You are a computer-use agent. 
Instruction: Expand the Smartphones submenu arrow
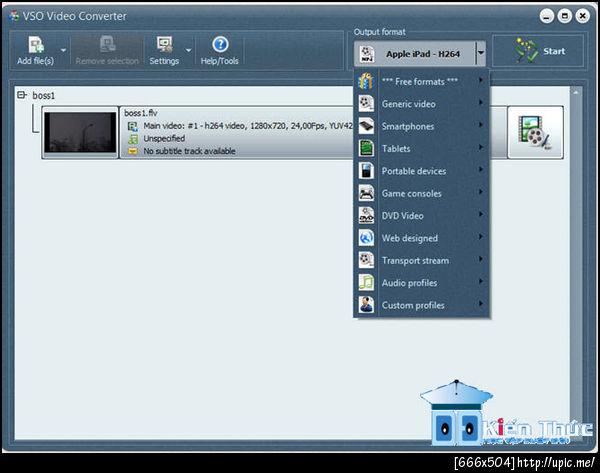click(x=481, y=125)
